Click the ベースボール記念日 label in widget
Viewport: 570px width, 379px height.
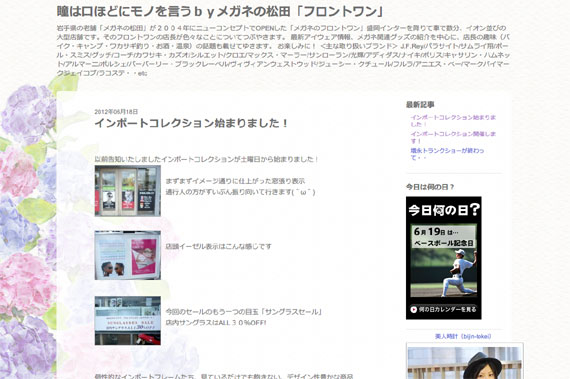point(443,243)
